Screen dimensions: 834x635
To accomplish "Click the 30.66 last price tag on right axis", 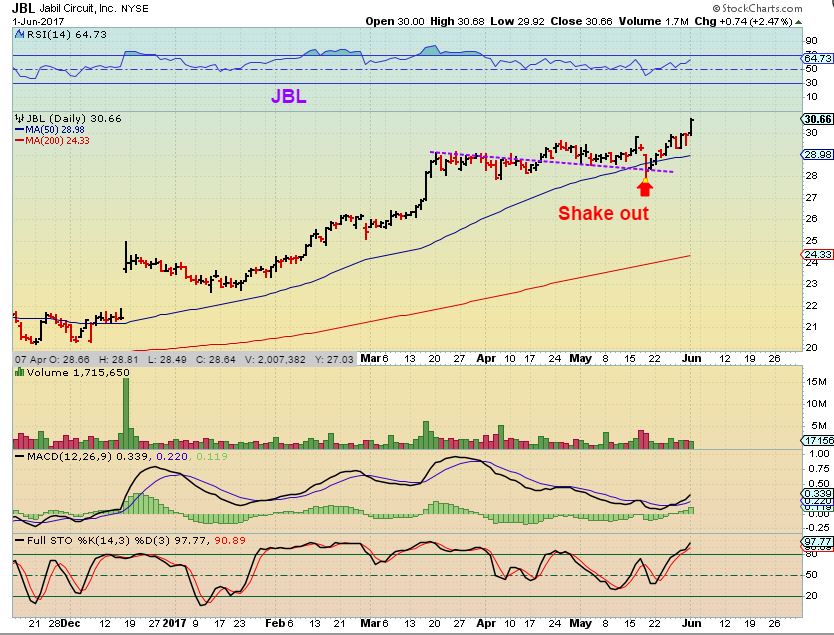I will (818, 119).
